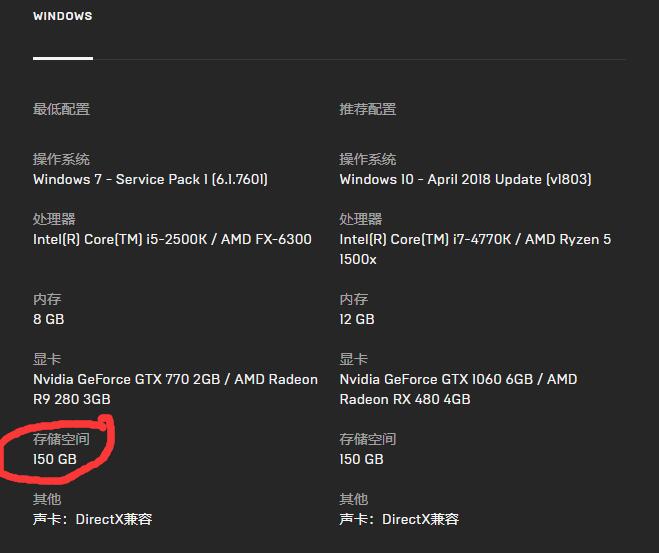Click the 内存 label above 12 GB
Image resolution: width=659 pixels, height=553 pixels.
tap(353, 299)
